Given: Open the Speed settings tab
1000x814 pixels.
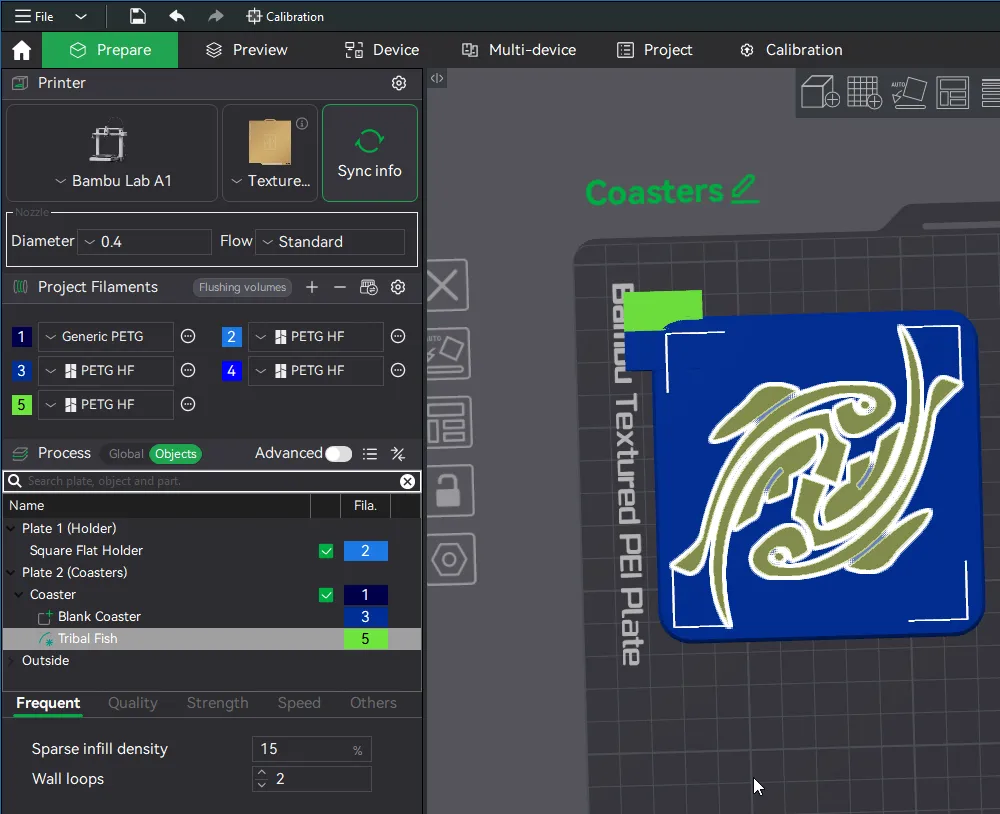Looking at the screenshot, I should coord(299,703).
